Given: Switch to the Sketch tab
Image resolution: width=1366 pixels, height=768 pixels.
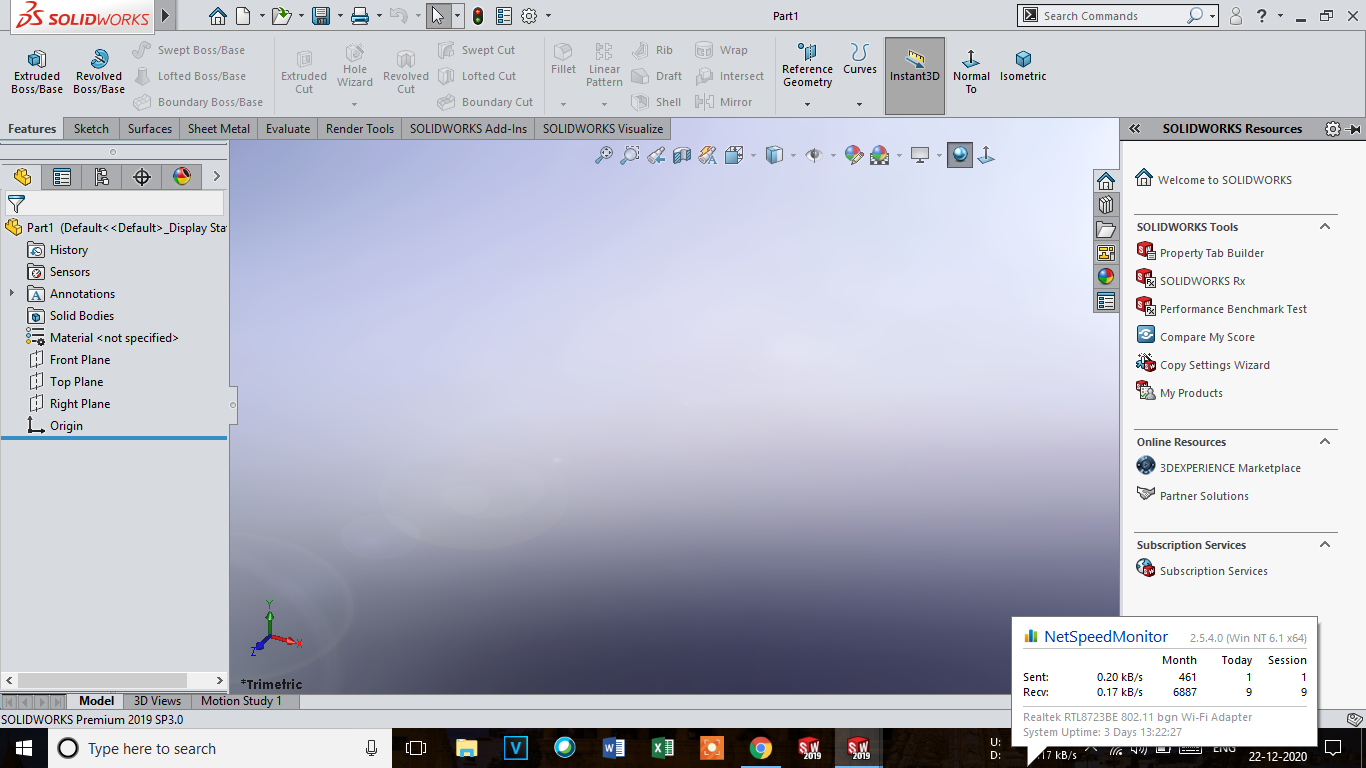Looking at the screenshot, I should click(91, 129).
